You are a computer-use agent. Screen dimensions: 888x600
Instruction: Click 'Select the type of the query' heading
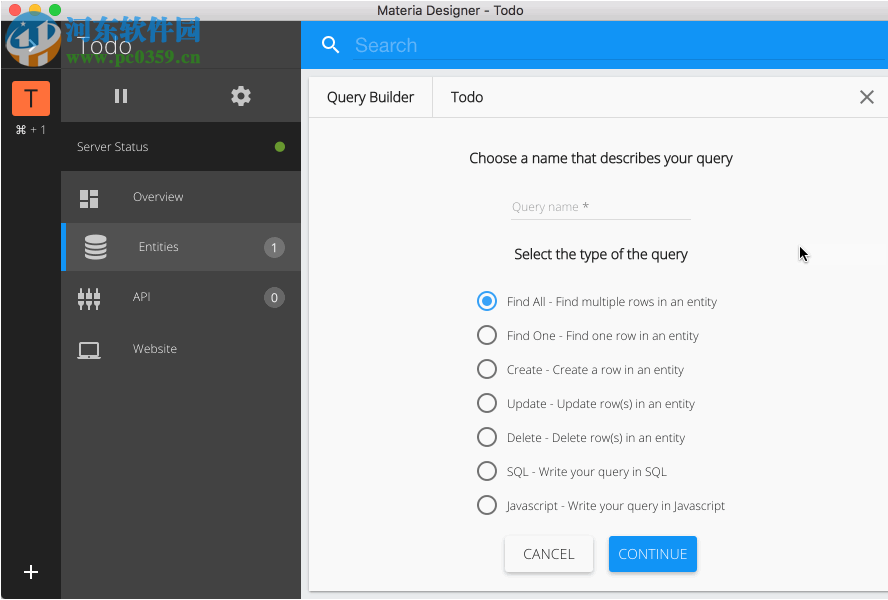(601, 254)
